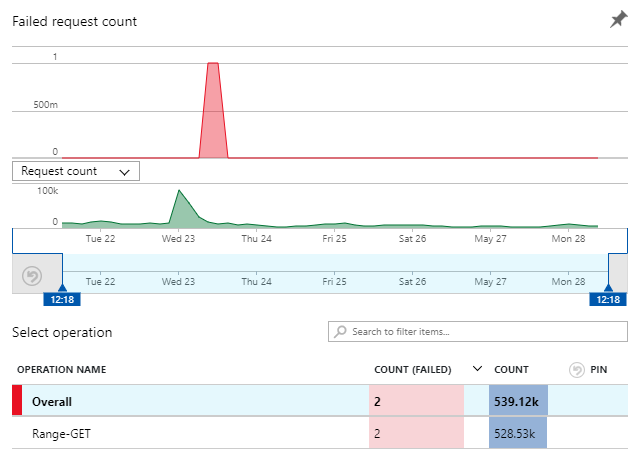636x455 pixels.
Task: Reset the time range selection
Action: (32, 276)
